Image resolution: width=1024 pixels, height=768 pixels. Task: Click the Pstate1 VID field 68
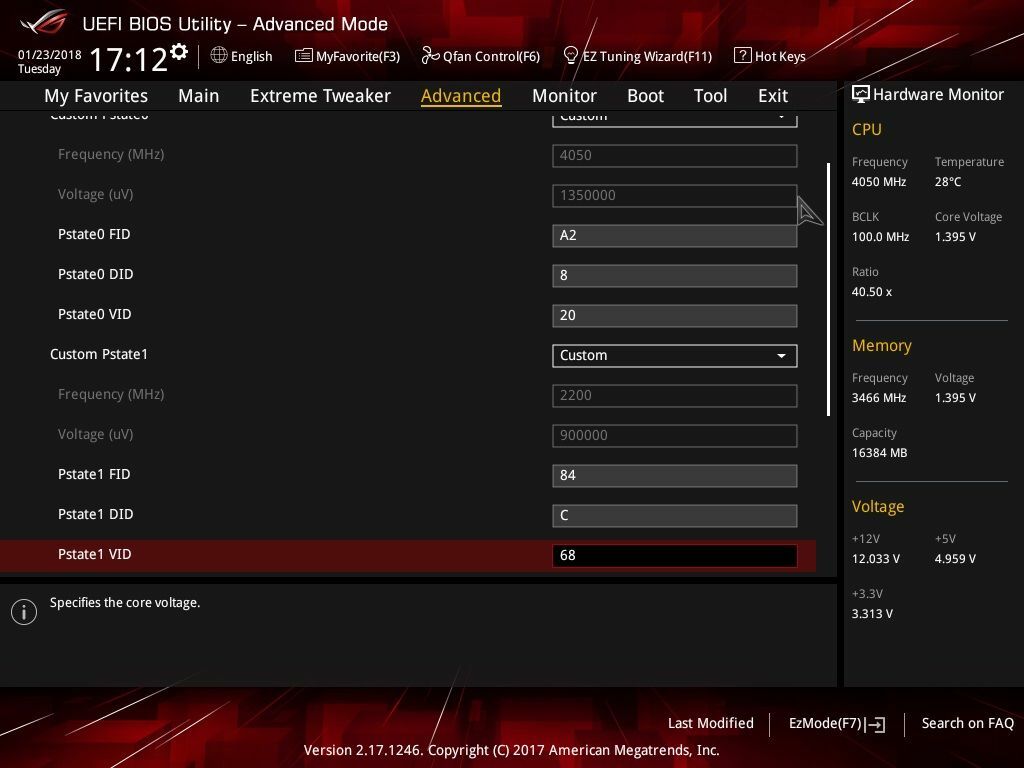tap(675, 556)
